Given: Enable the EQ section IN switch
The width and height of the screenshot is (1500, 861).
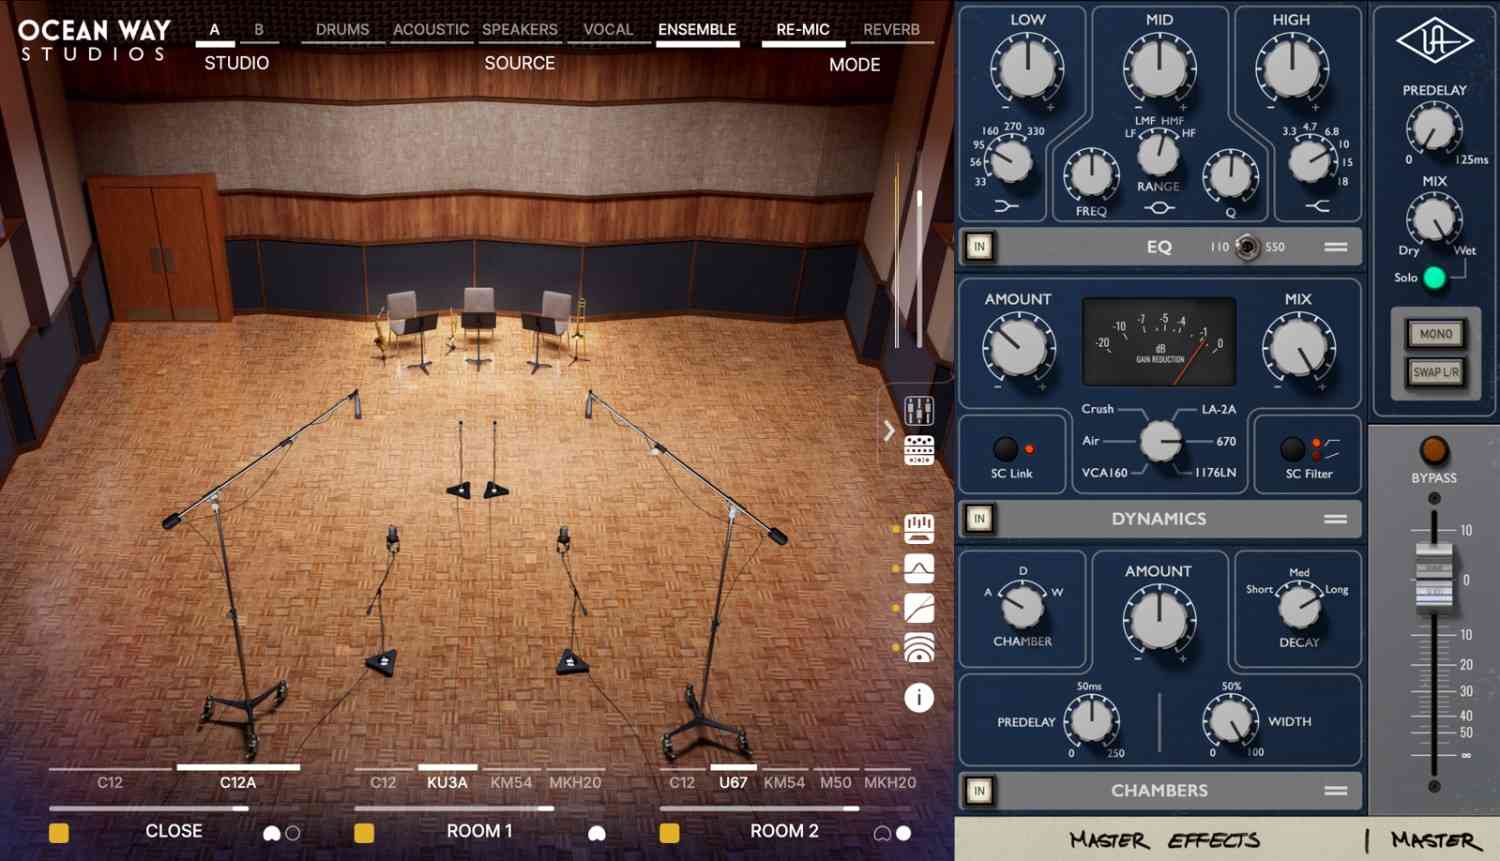Looking at the screenshot, I should [978, 246].
